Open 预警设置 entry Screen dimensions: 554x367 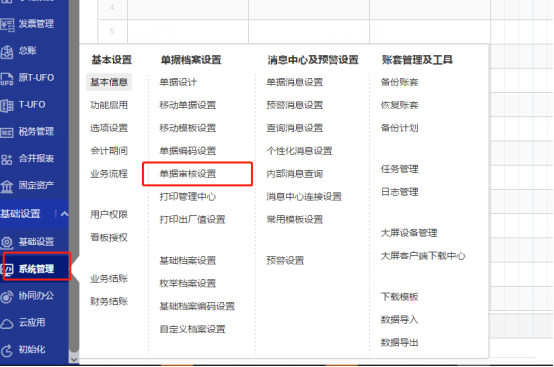[x=285, y=261]
